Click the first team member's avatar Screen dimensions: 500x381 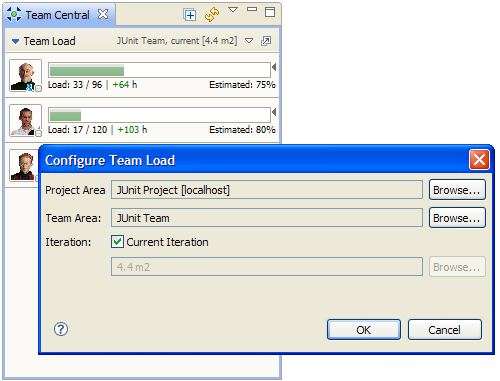point(25,75)
